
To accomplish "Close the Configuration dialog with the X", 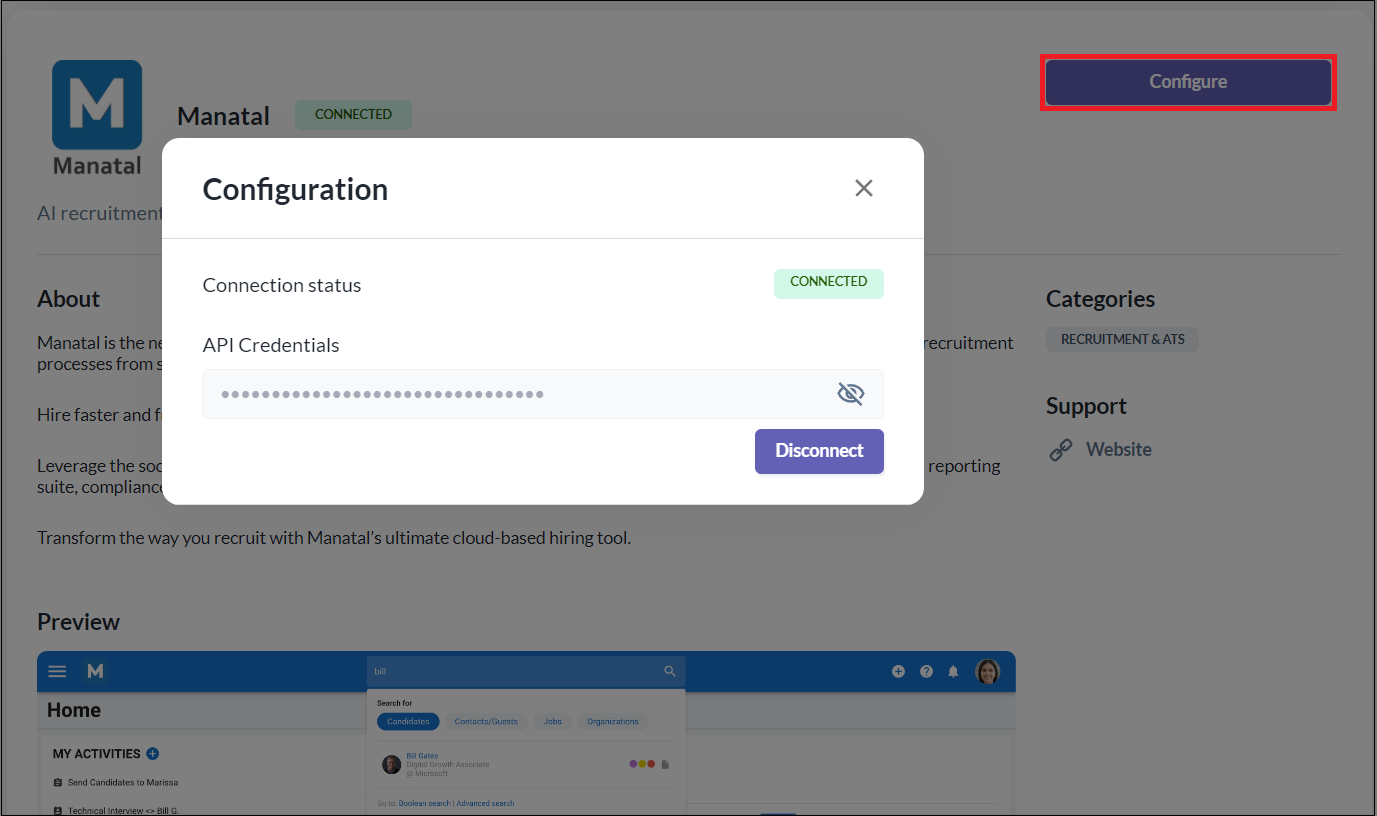I will [864, 188].
